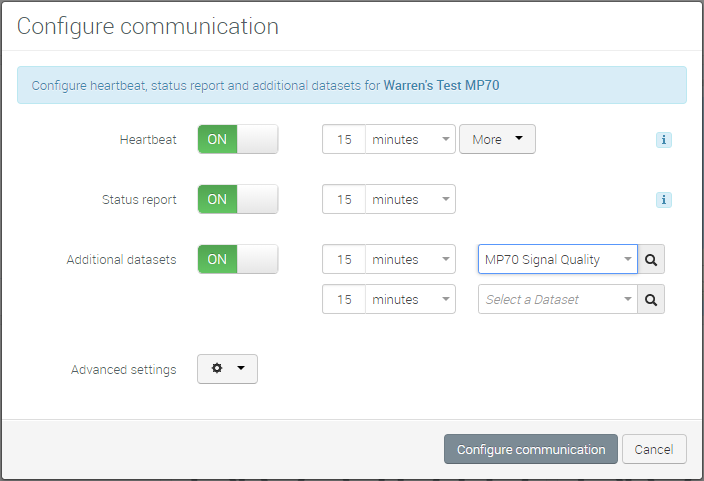The width and height of the screenshot is (704, 481).
Task: Expand the Heartbeat More options button
Action: 497,139
